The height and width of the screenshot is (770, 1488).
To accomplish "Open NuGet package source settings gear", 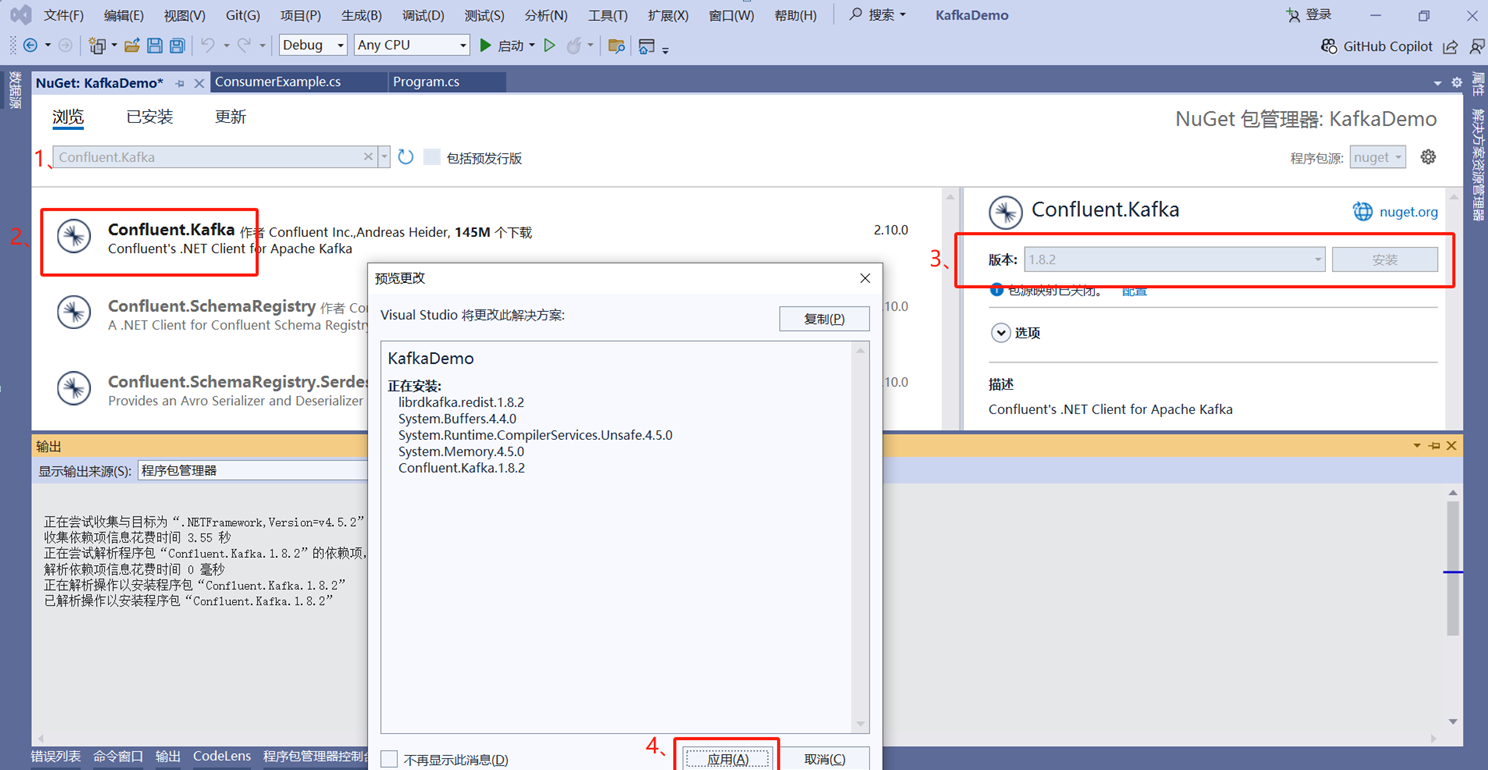I will click(x=1428, y=157).
